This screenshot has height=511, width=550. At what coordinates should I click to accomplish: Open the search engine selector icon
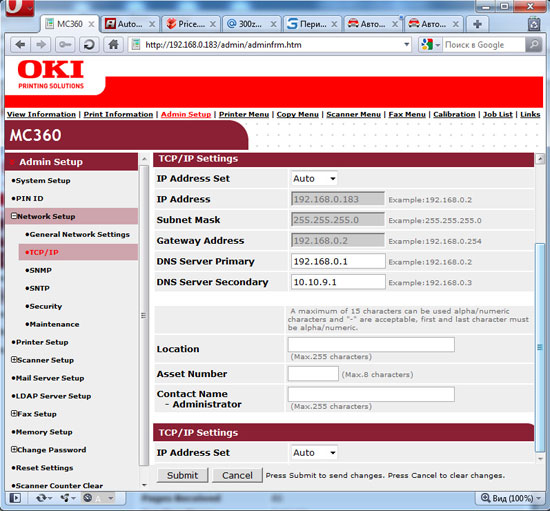point(430,45)
